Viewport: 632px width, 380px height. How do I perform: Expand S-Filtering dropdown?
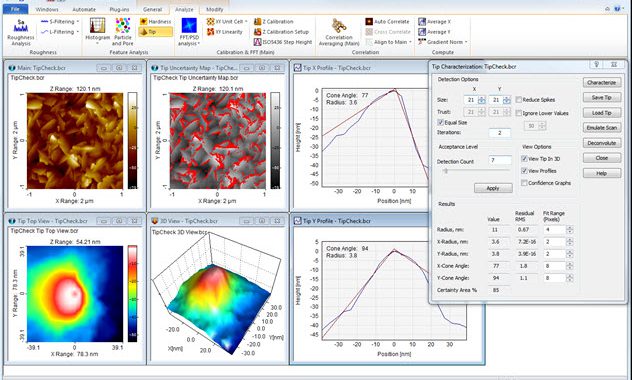[x=78, y=21]
